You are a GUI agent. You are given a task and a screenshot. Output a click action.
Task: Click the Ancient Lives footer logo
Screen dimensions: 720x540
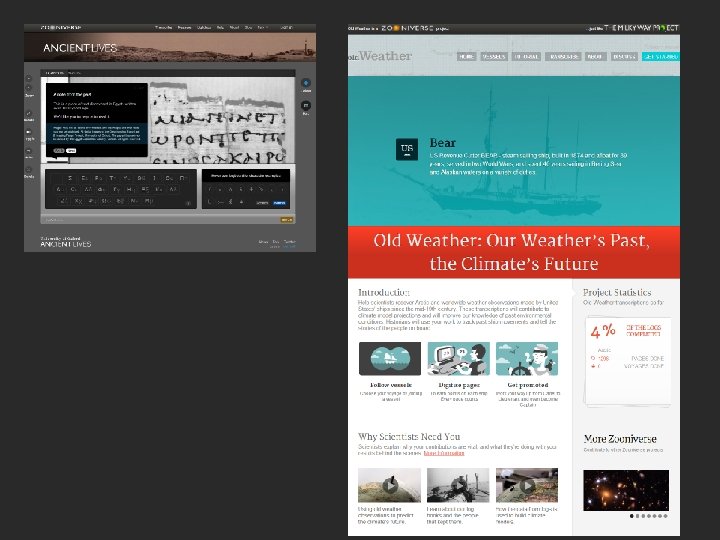[x=66, y=242]
